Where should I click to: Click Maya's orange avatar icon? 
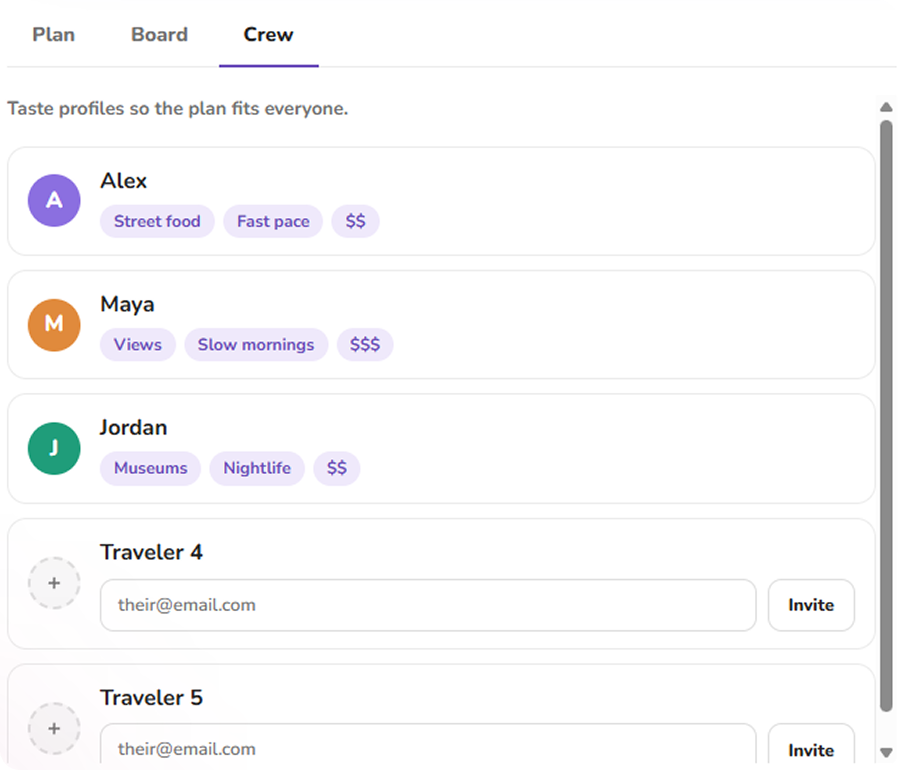coord(54,325)
